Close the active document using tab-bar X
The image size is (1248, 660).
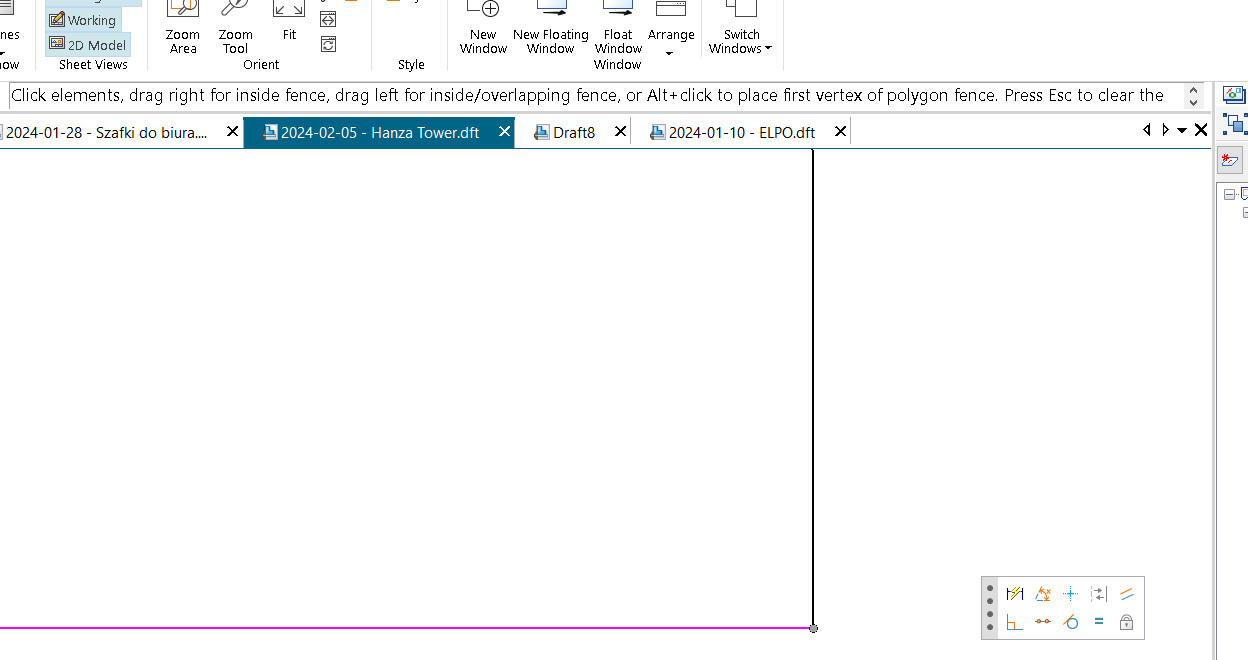click(1201, 130)
